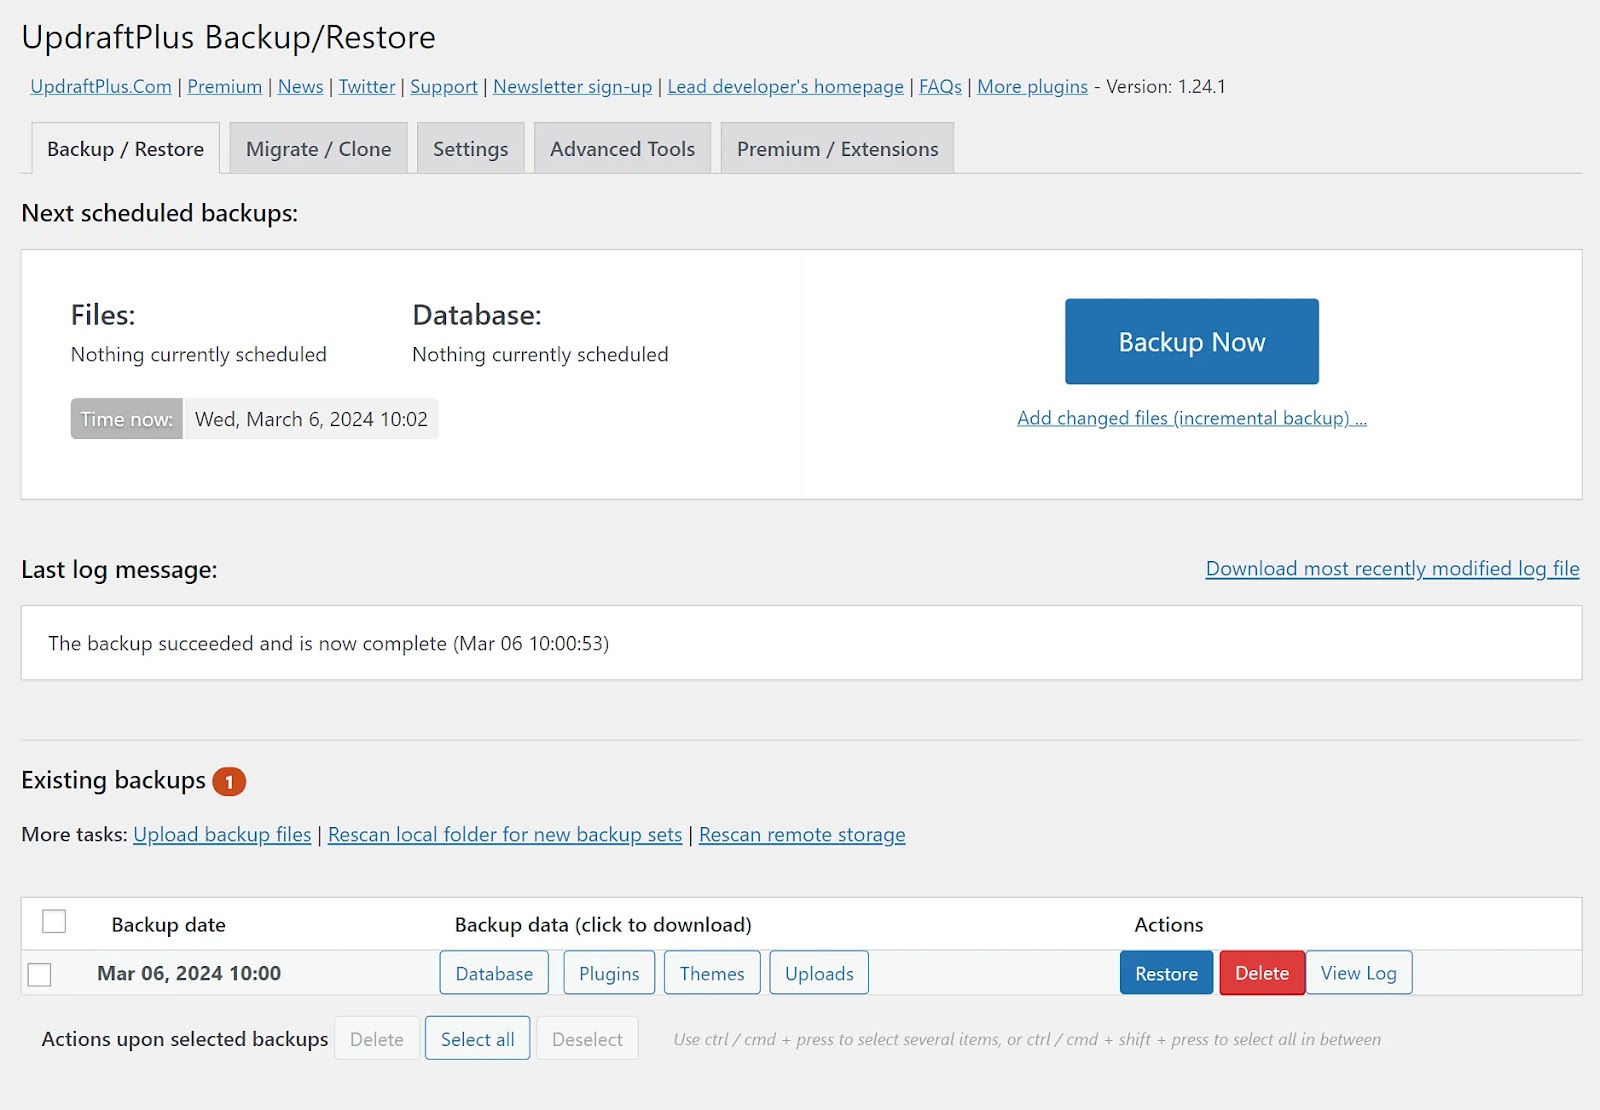Image resolution: width=1600 pixels, height=1110 pixels.
Task: Delete the Mar 06 backup
Action: (x=1261, y=972)
